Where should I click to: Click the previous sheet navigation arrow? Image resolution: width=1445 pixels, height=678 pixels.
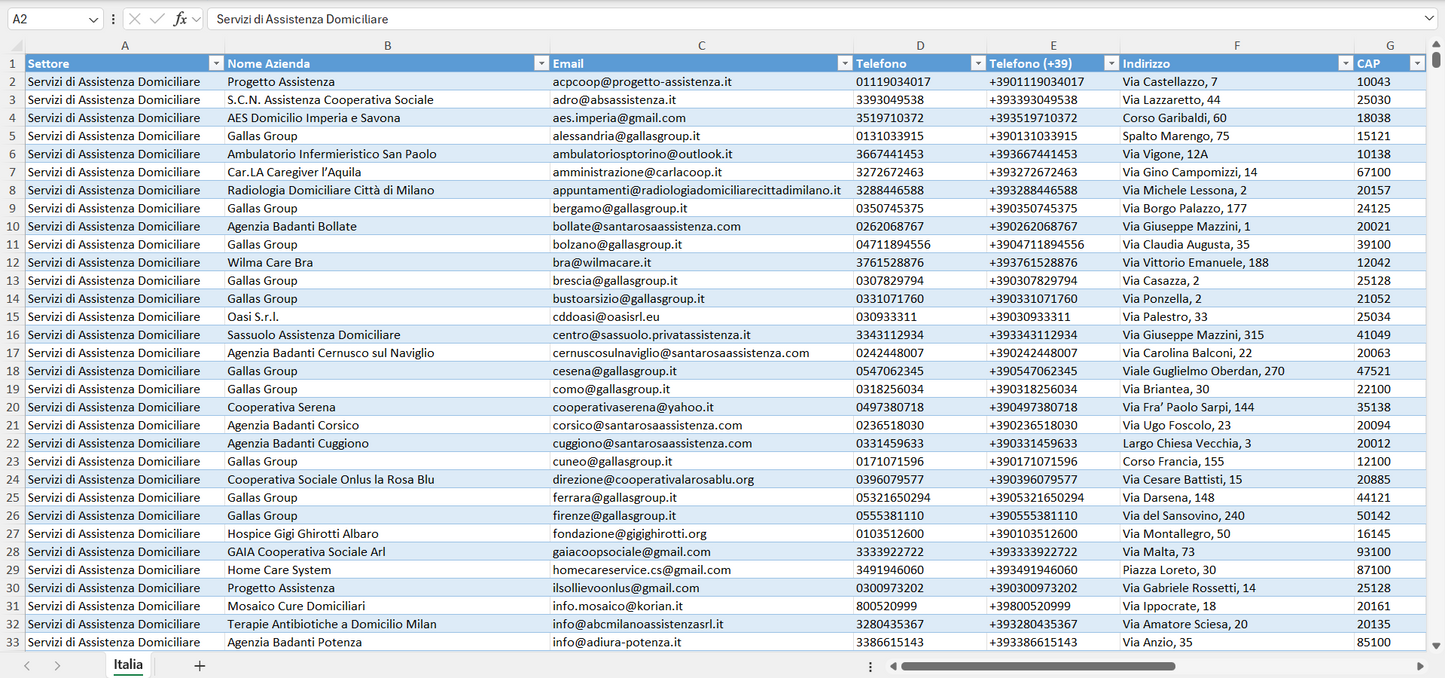pos(27,666)
